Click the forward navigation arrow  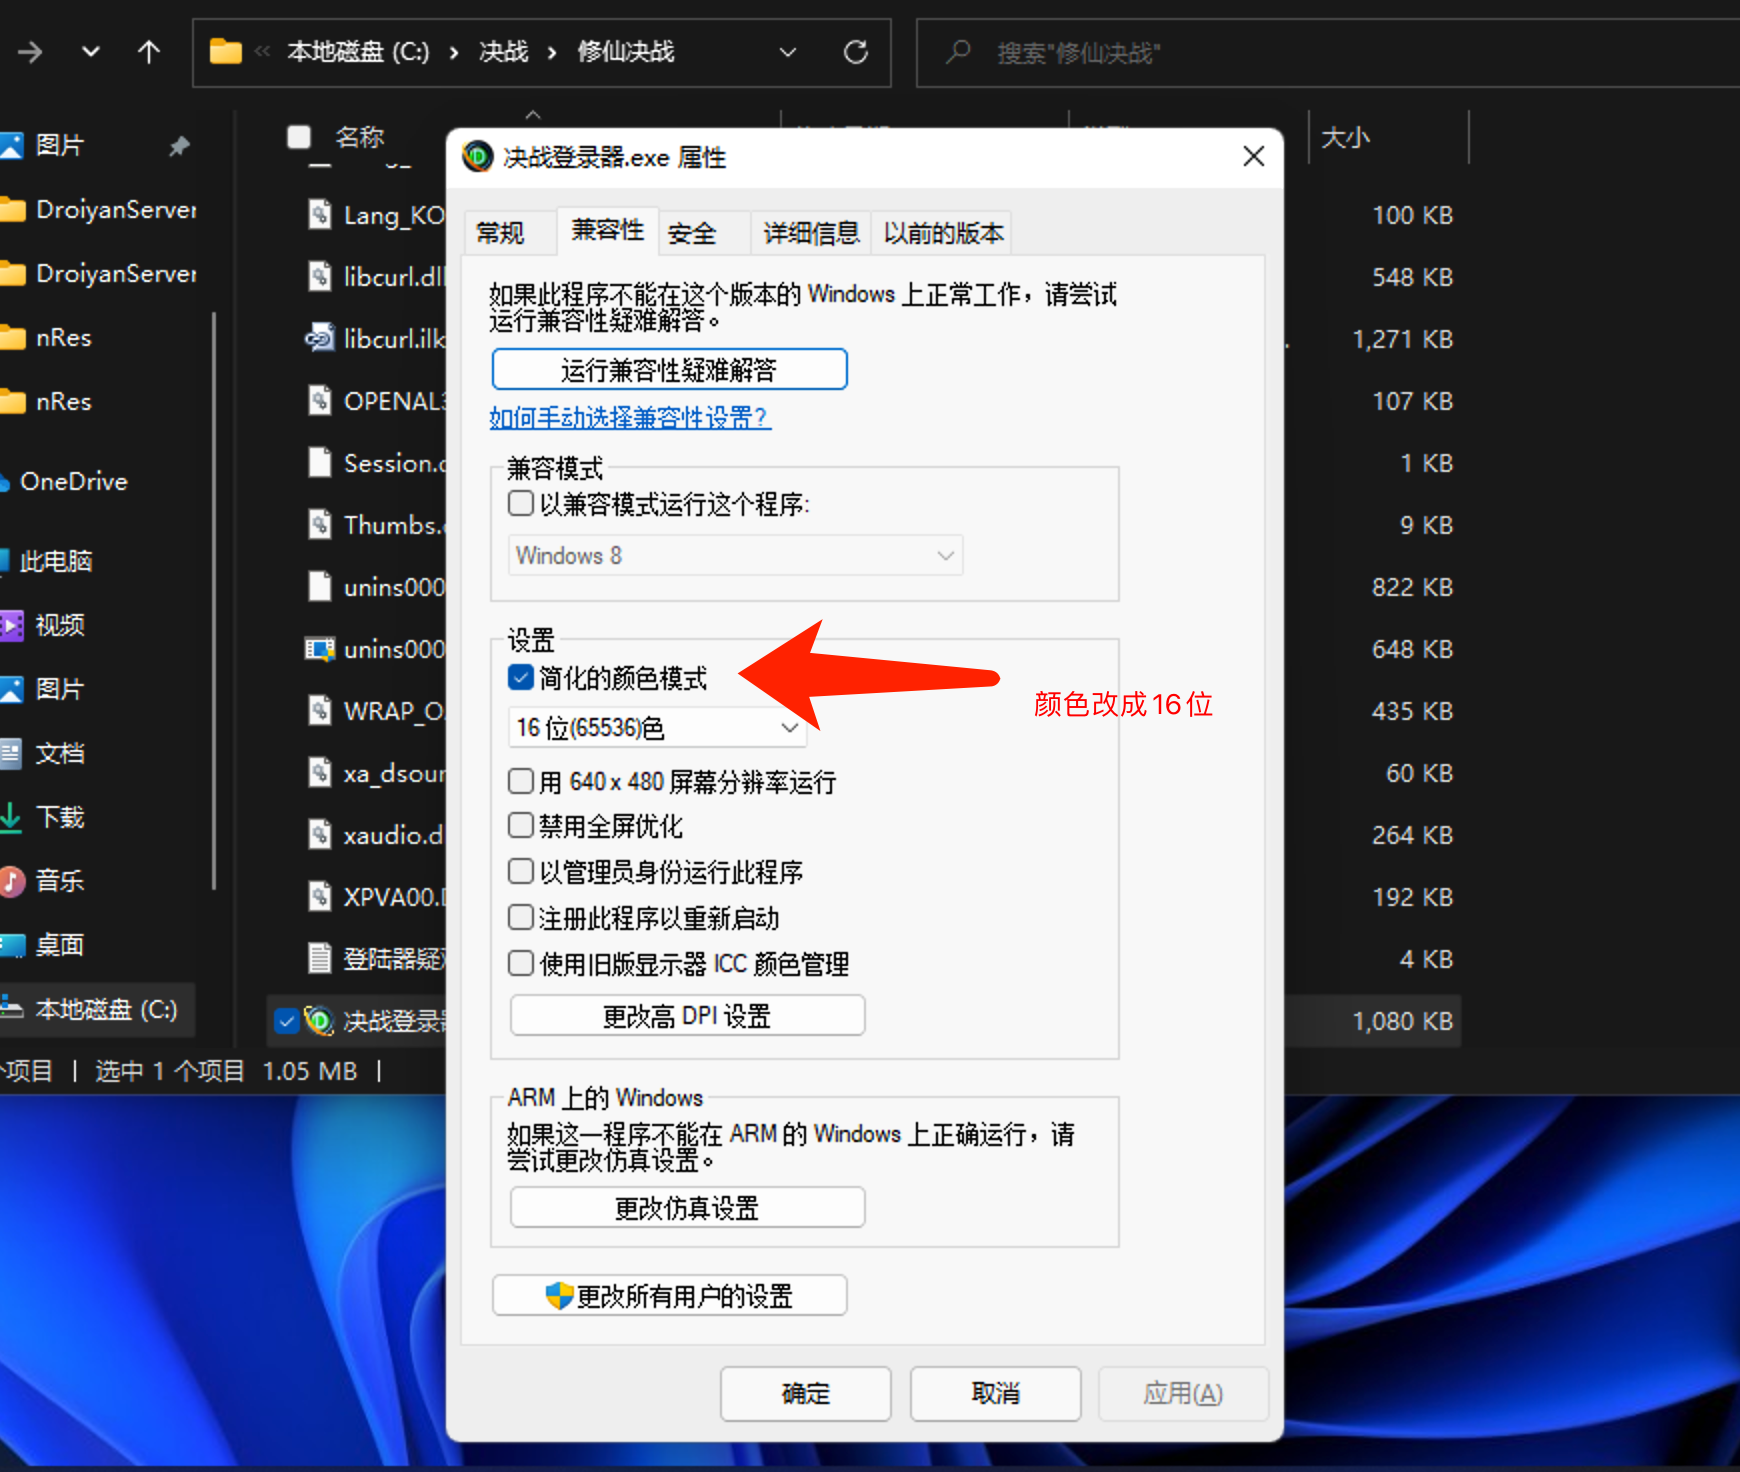(30, 52)
